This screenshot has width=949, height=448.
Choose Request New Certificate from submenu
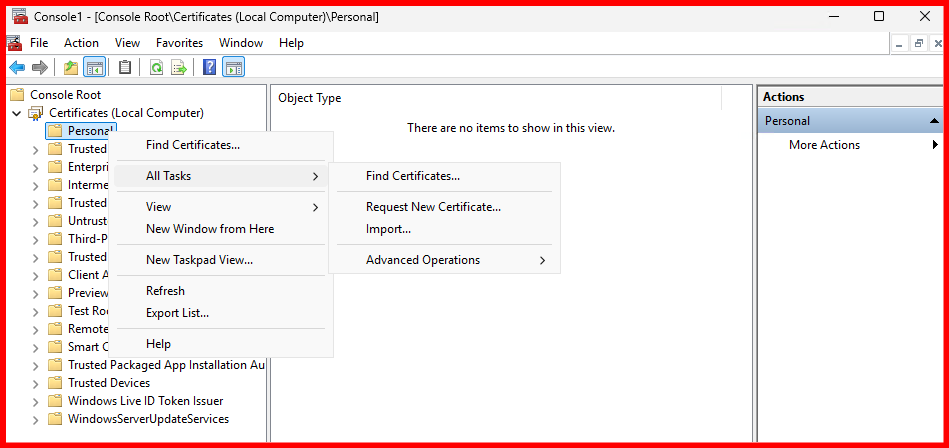coord(433,207)
